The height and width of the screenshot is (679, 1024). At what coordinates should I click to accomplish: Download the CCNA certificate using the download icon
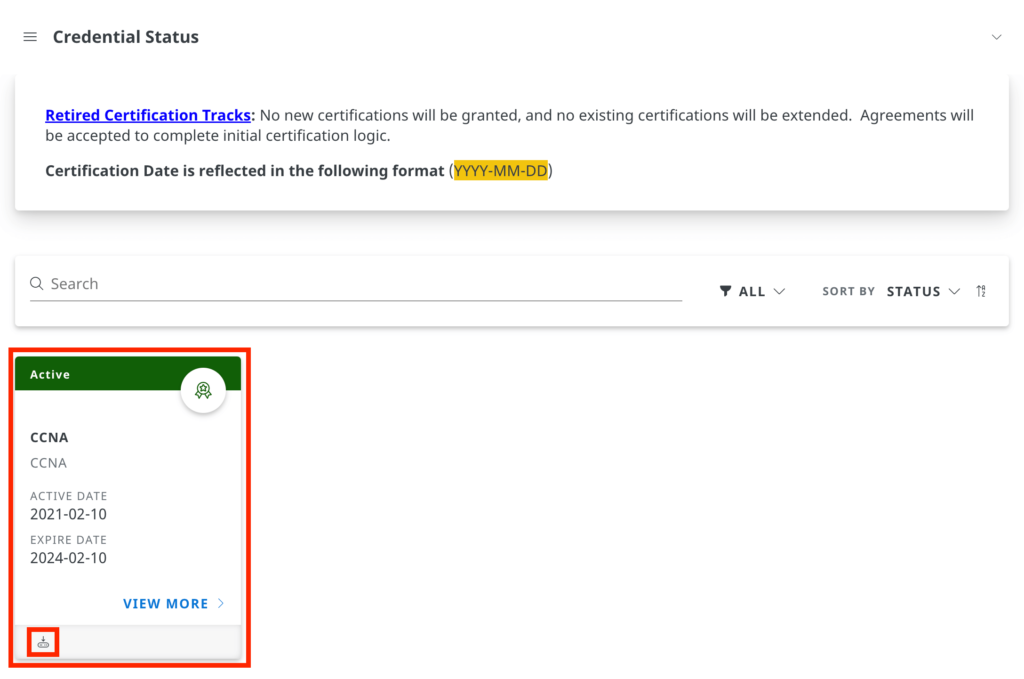pos(43,643)
